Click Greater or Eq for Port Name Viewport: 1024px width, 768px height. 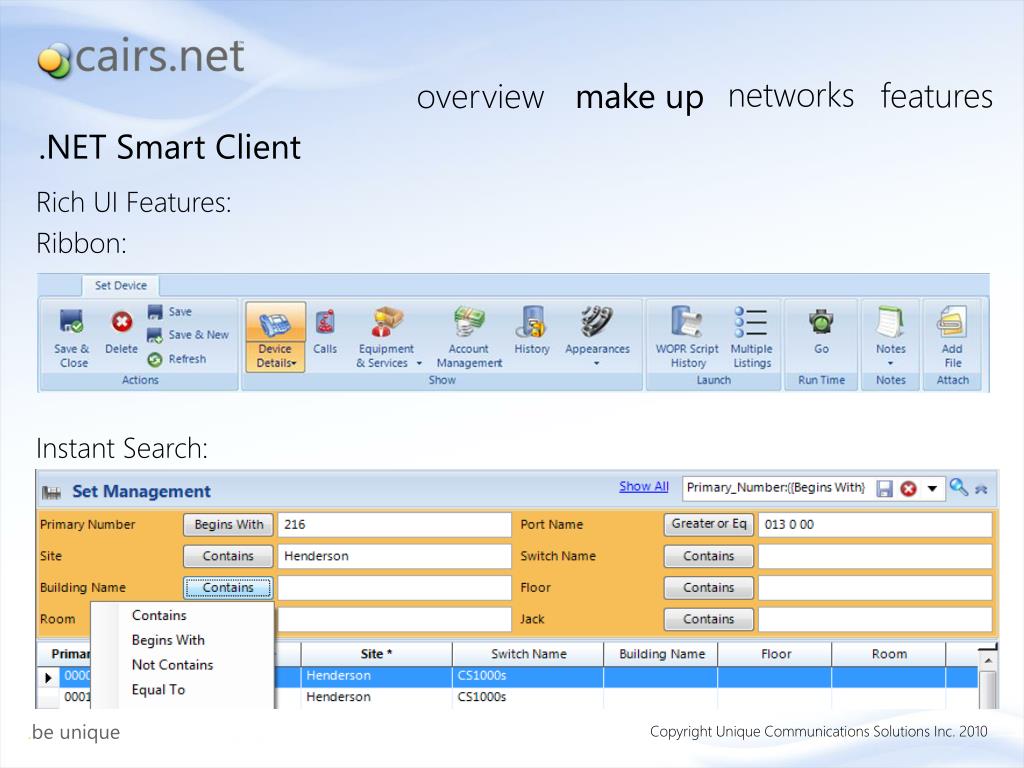click(709, 524)
